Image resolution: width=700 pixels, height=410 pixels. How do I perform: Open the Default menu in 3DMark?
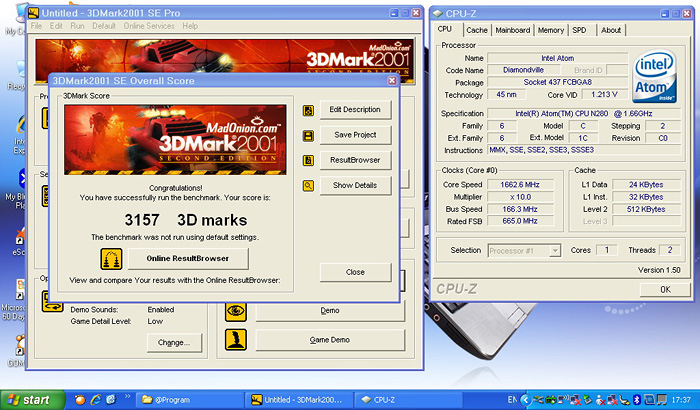(104, 26)
